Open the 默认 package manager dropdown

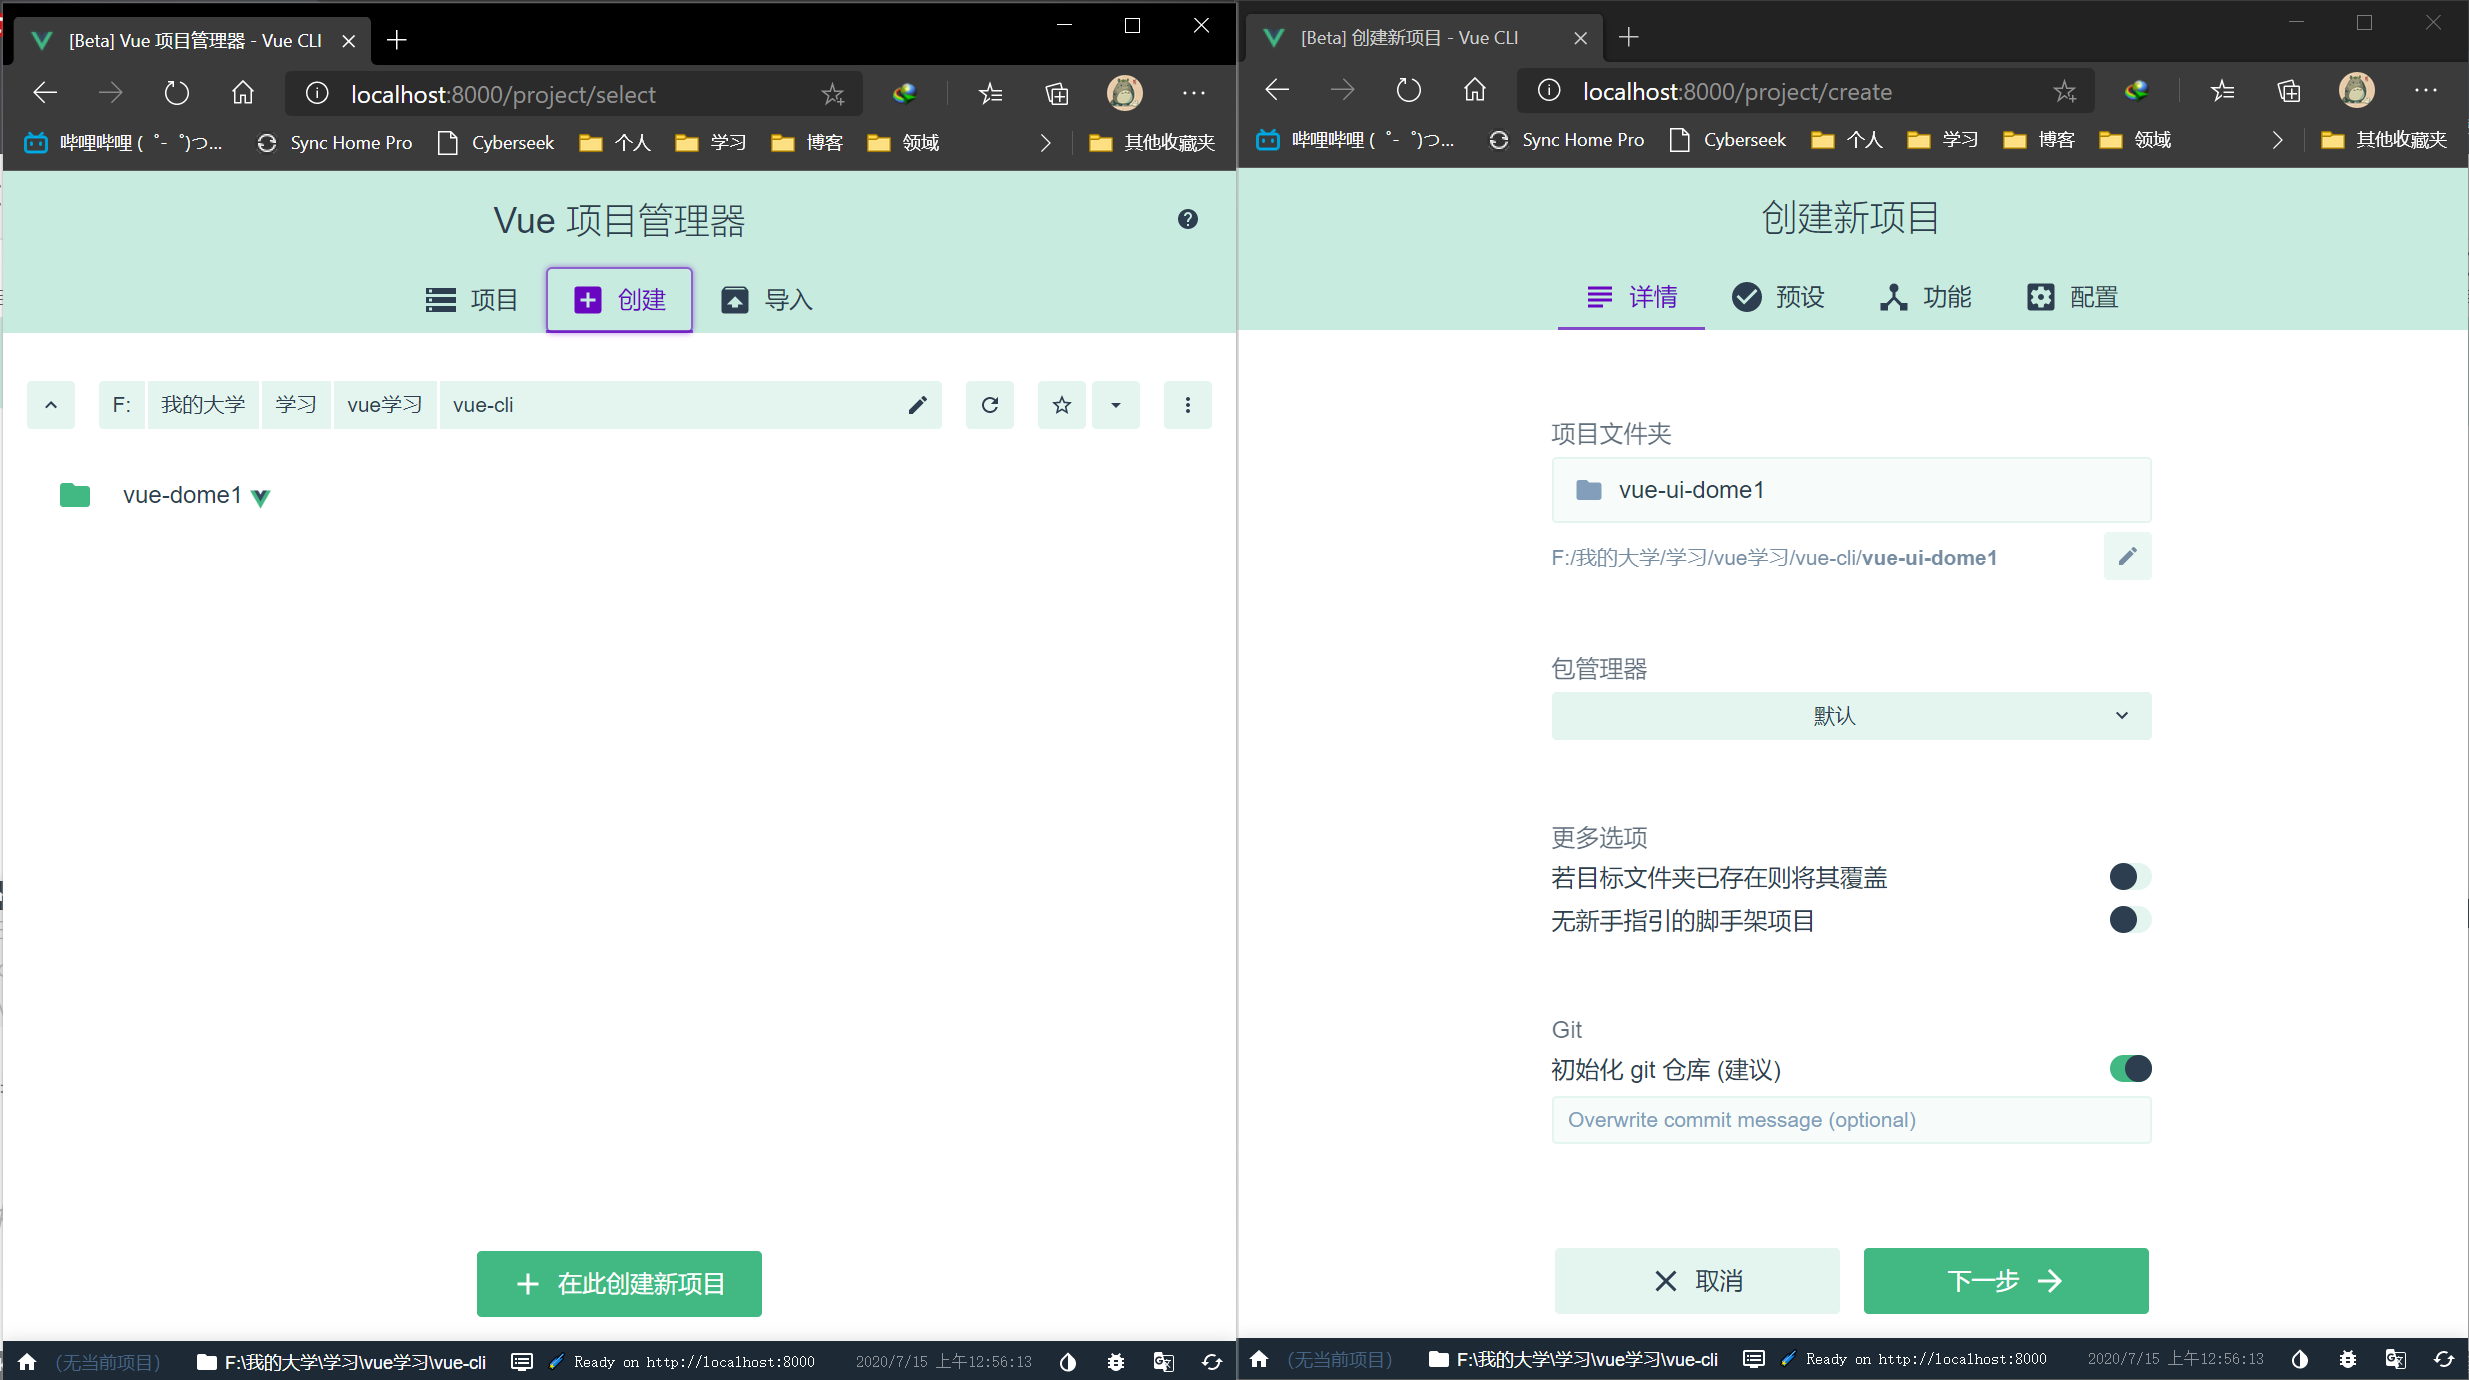tap(1850, 716)
